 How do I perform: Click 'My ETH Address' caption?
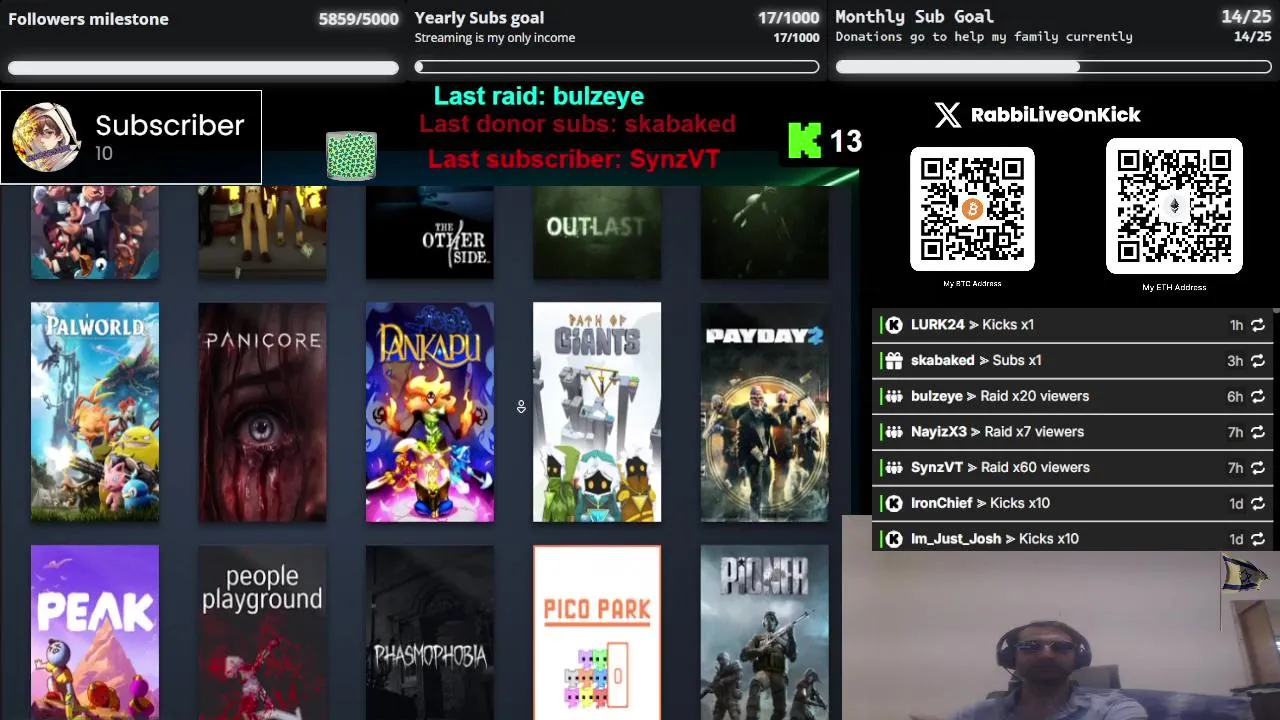click(x=1174, y=288)
